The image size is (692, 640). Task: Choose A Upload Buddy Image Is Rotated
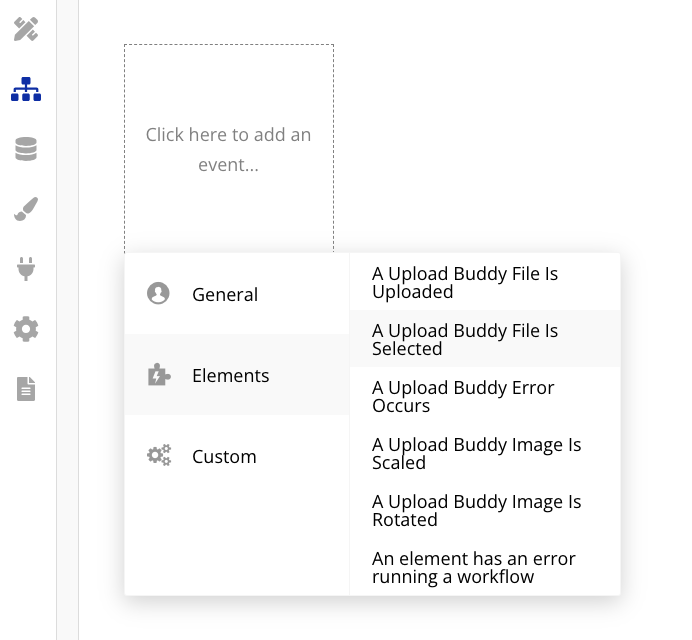pos(485,510)
